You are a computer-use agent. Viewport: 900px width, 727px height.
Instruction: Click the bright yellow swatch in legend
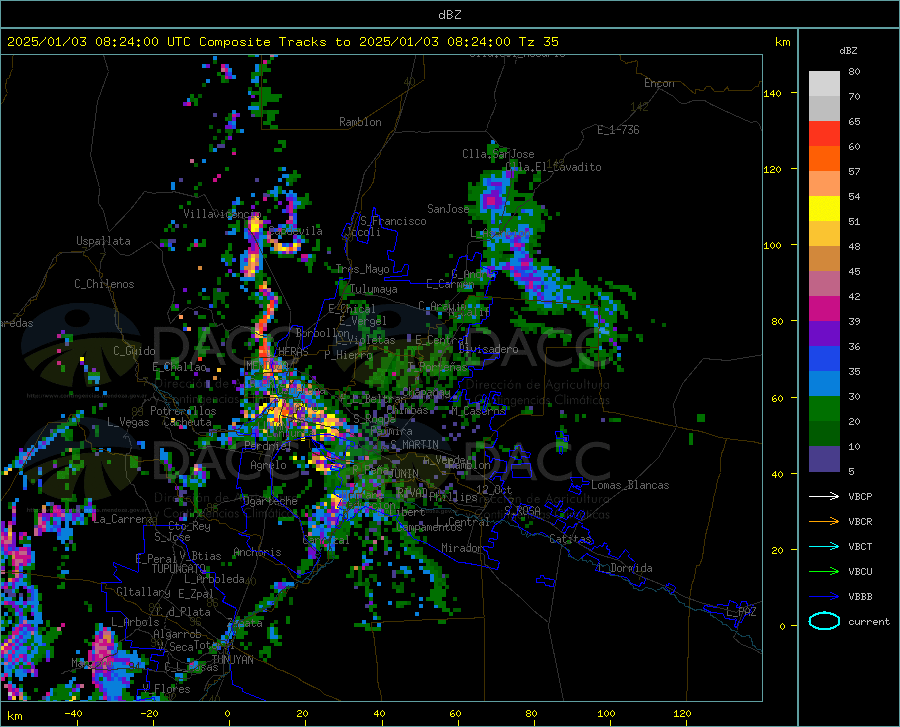tap(824, 209)
